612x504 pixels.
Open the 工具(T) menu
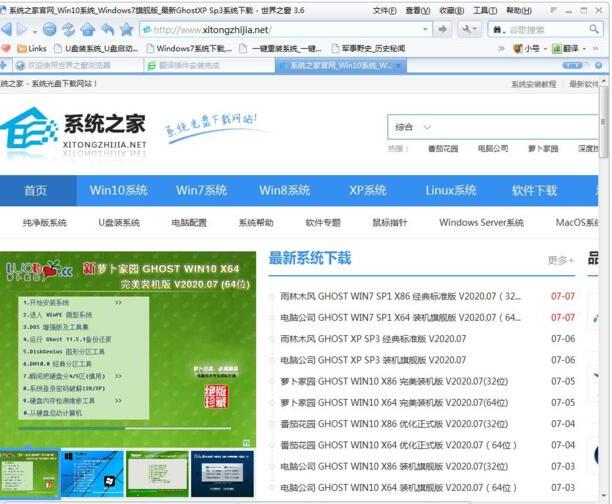(x=485, y=11)
